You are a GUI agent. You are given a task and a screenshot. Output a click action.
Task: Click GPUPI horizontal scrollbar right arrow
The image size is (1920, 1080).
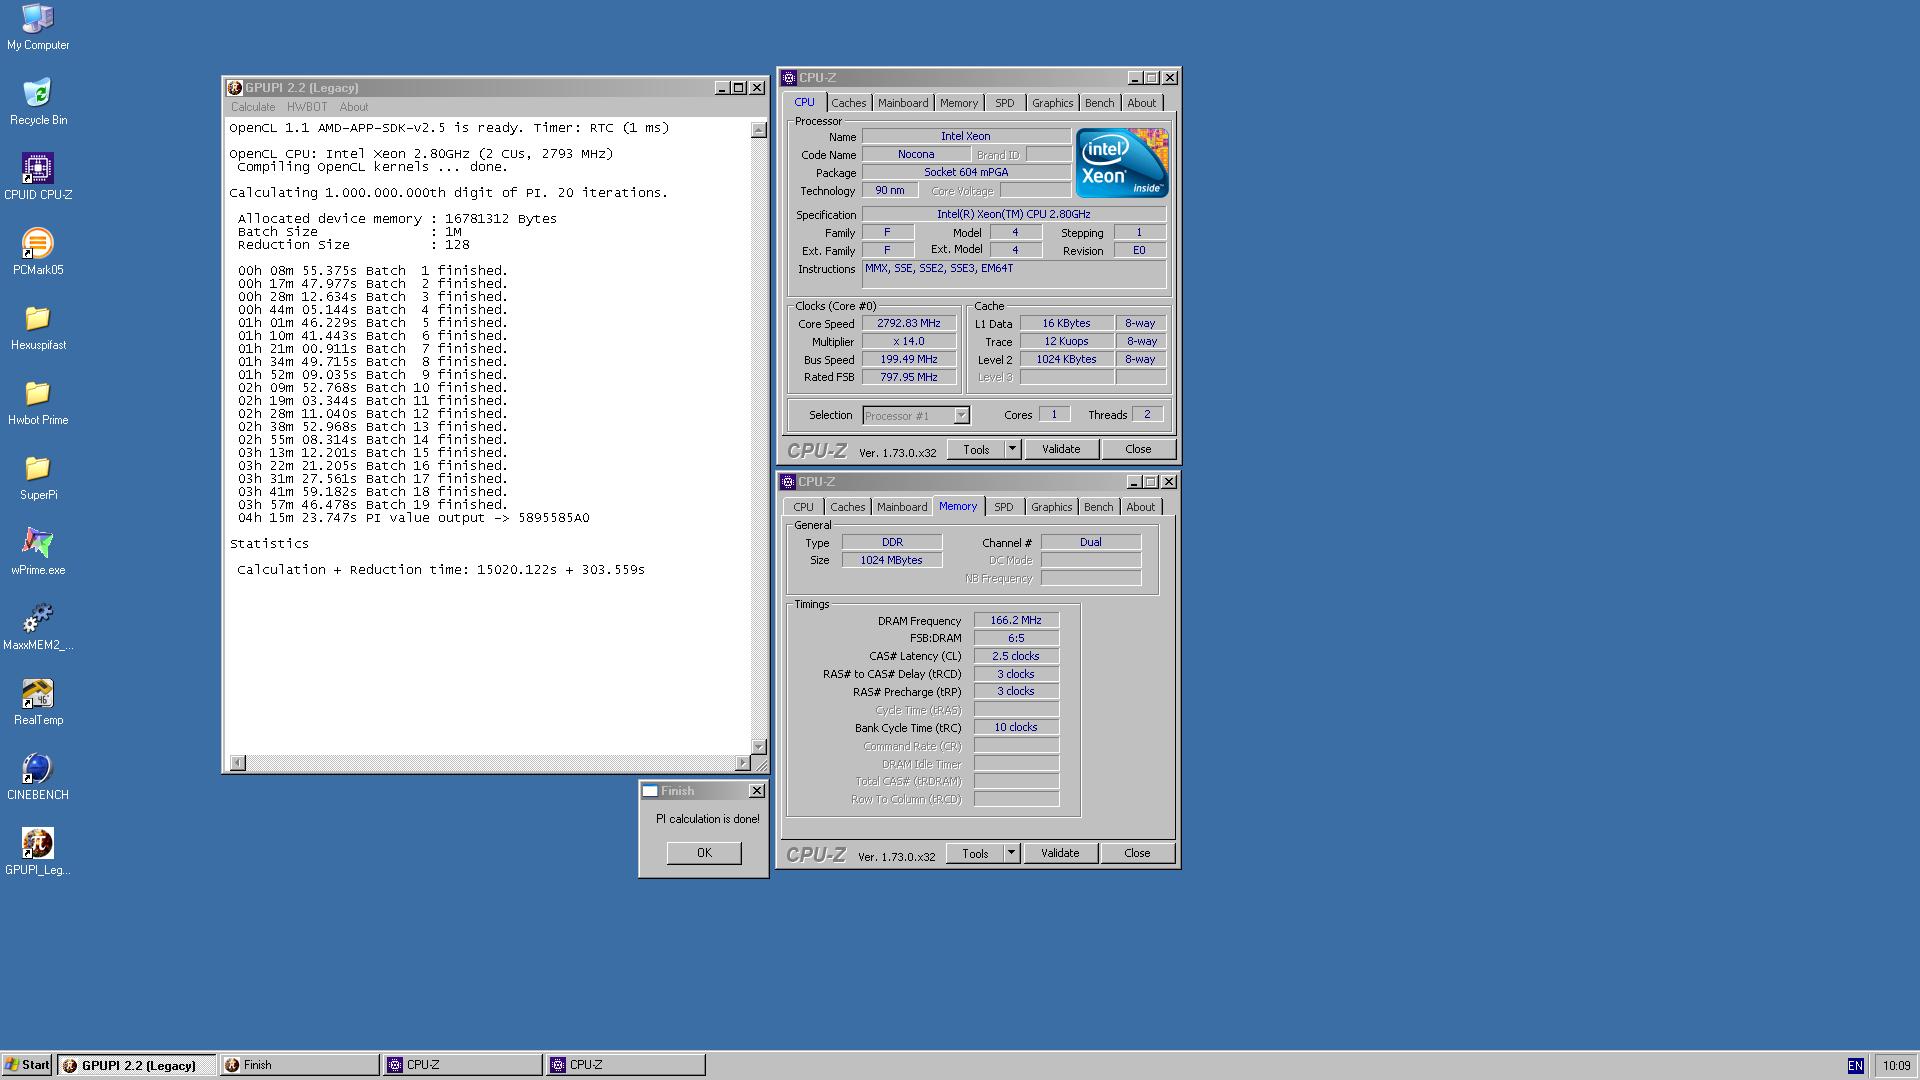pyautogui.click(x=742, y=763)
